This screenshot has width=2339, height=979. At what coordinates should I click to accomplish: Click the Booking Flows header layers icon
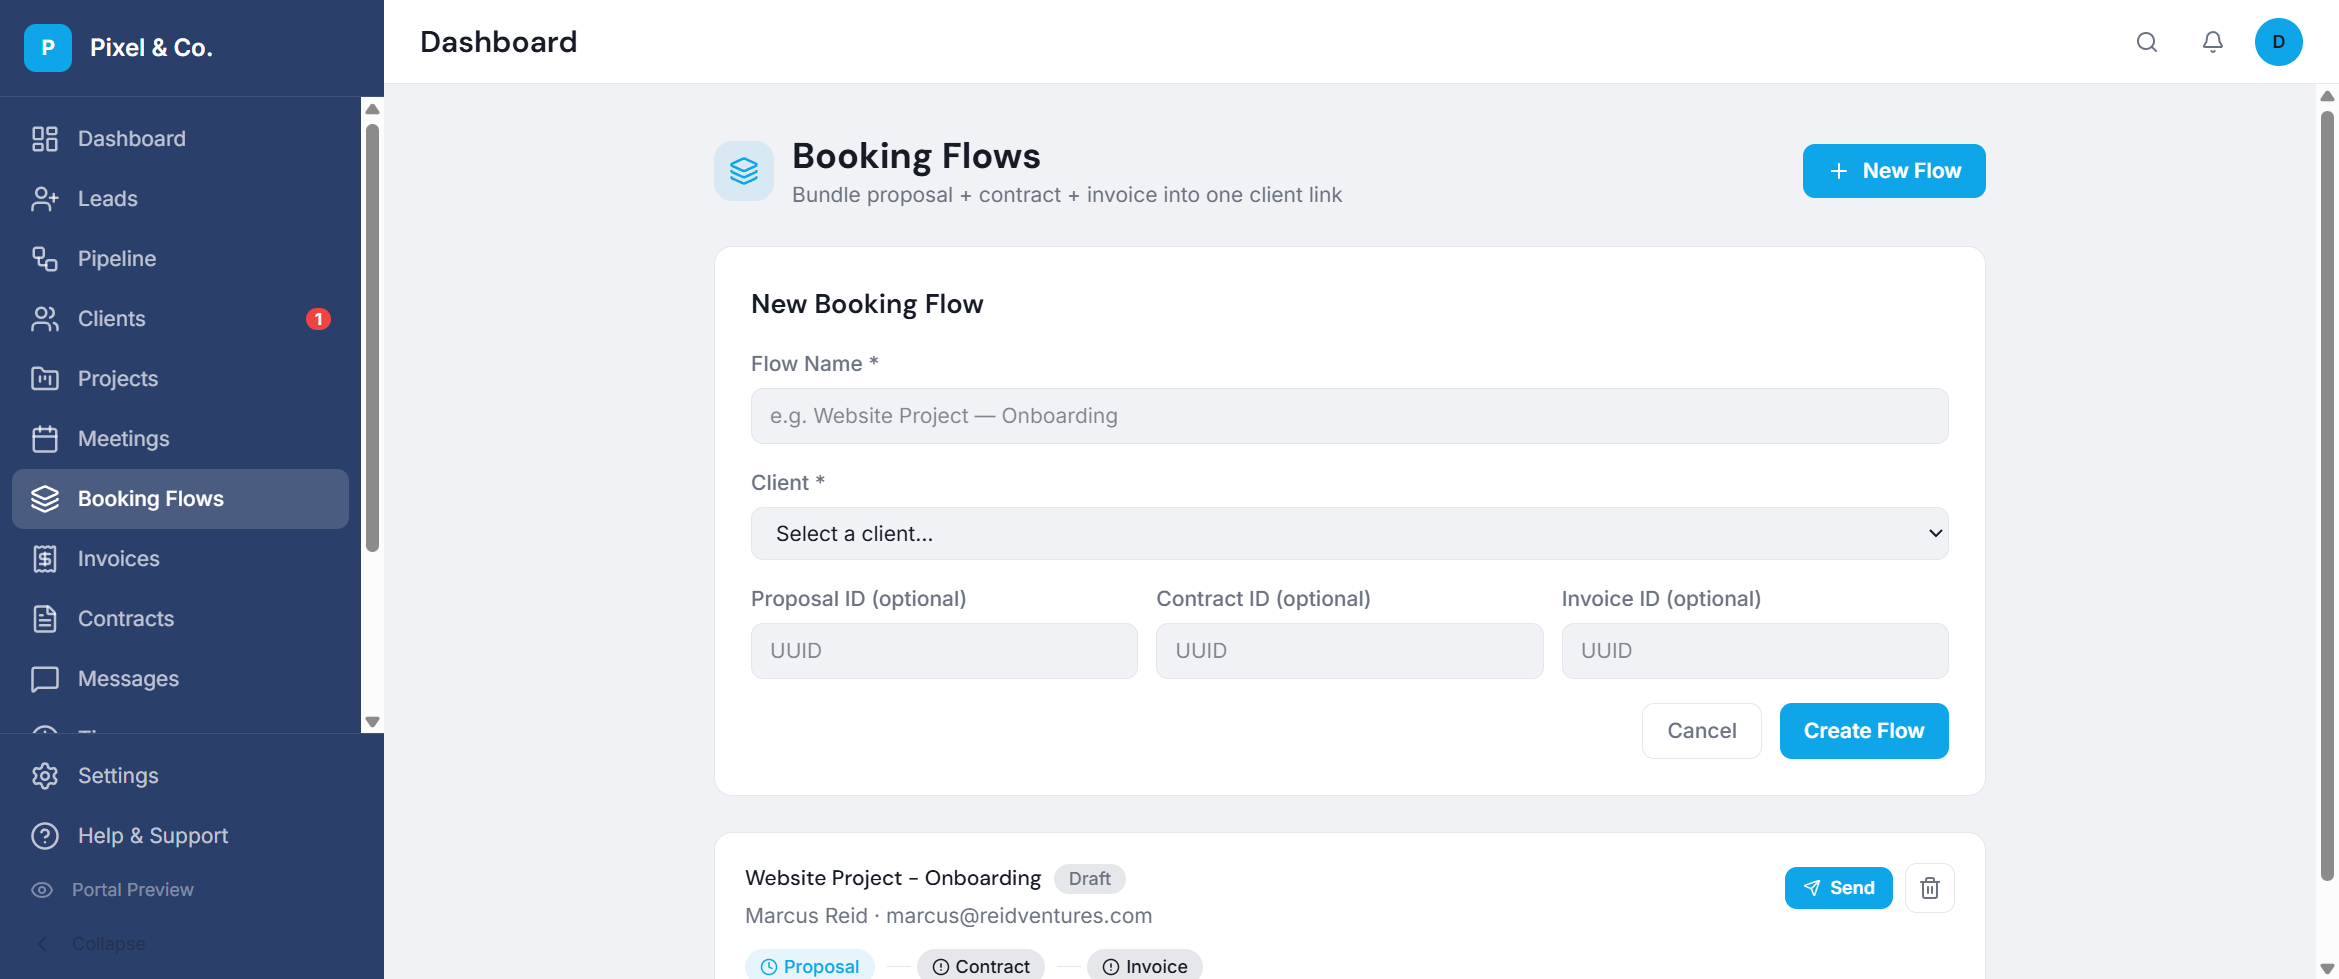[743, 171]
